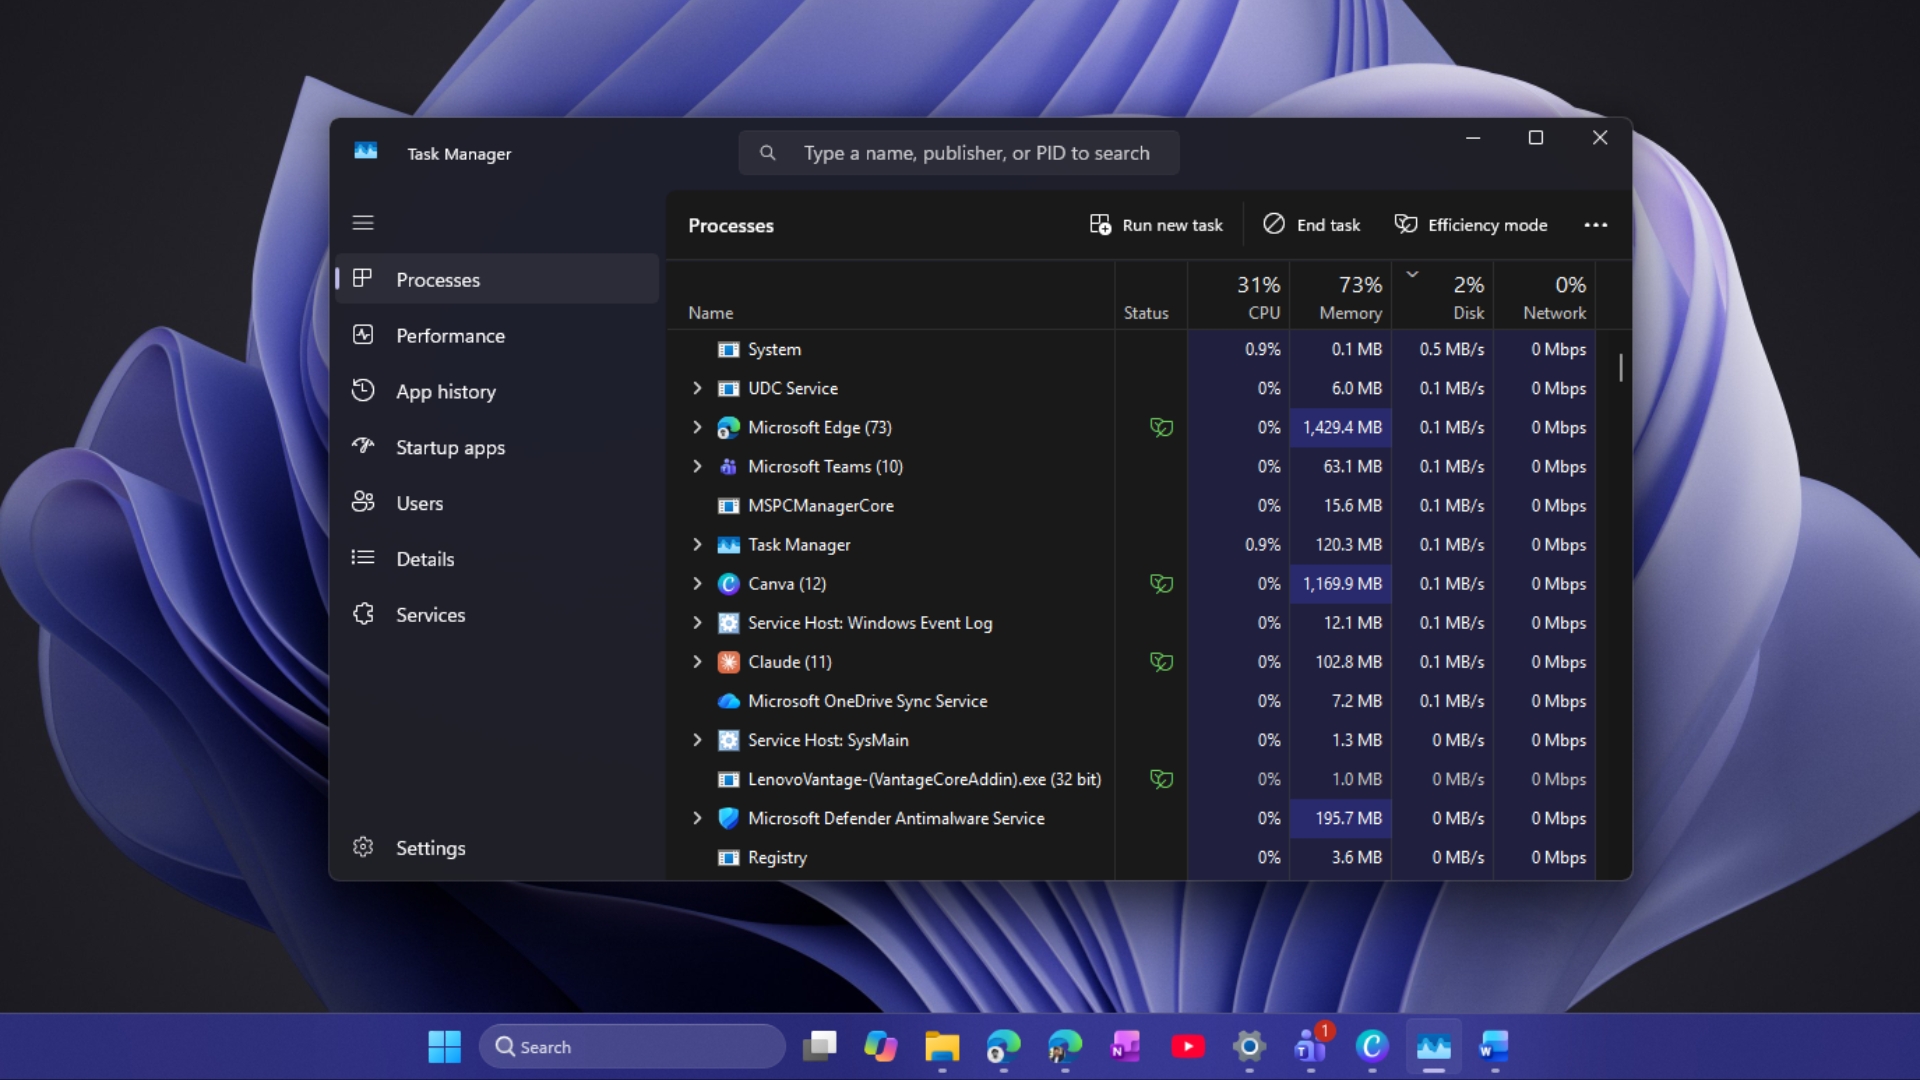Sort by Memory column header

coord(1340,296)
